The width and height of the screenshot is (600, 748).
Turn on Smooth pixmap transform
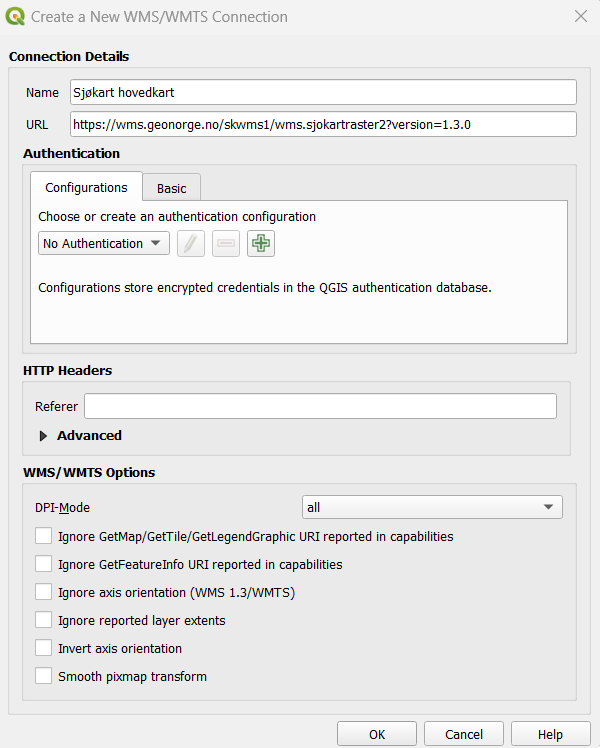(x=43, y=676)
